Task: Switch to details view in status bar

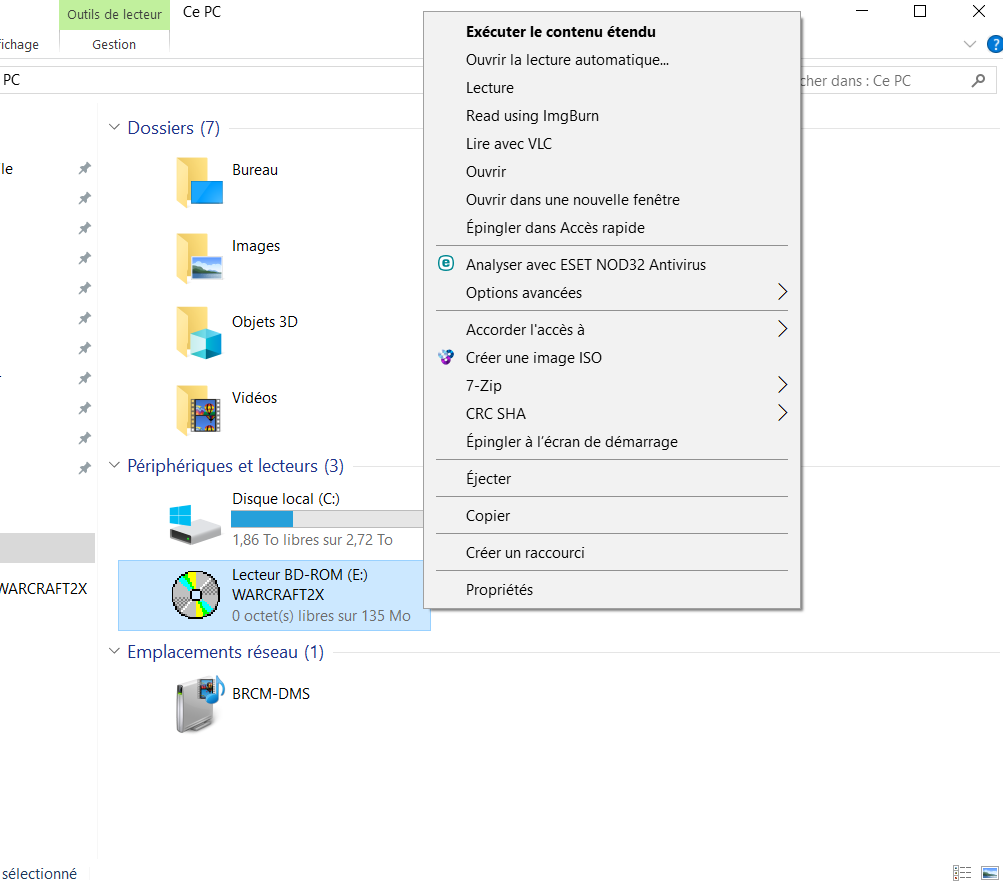Action: [x=961, y=872]
